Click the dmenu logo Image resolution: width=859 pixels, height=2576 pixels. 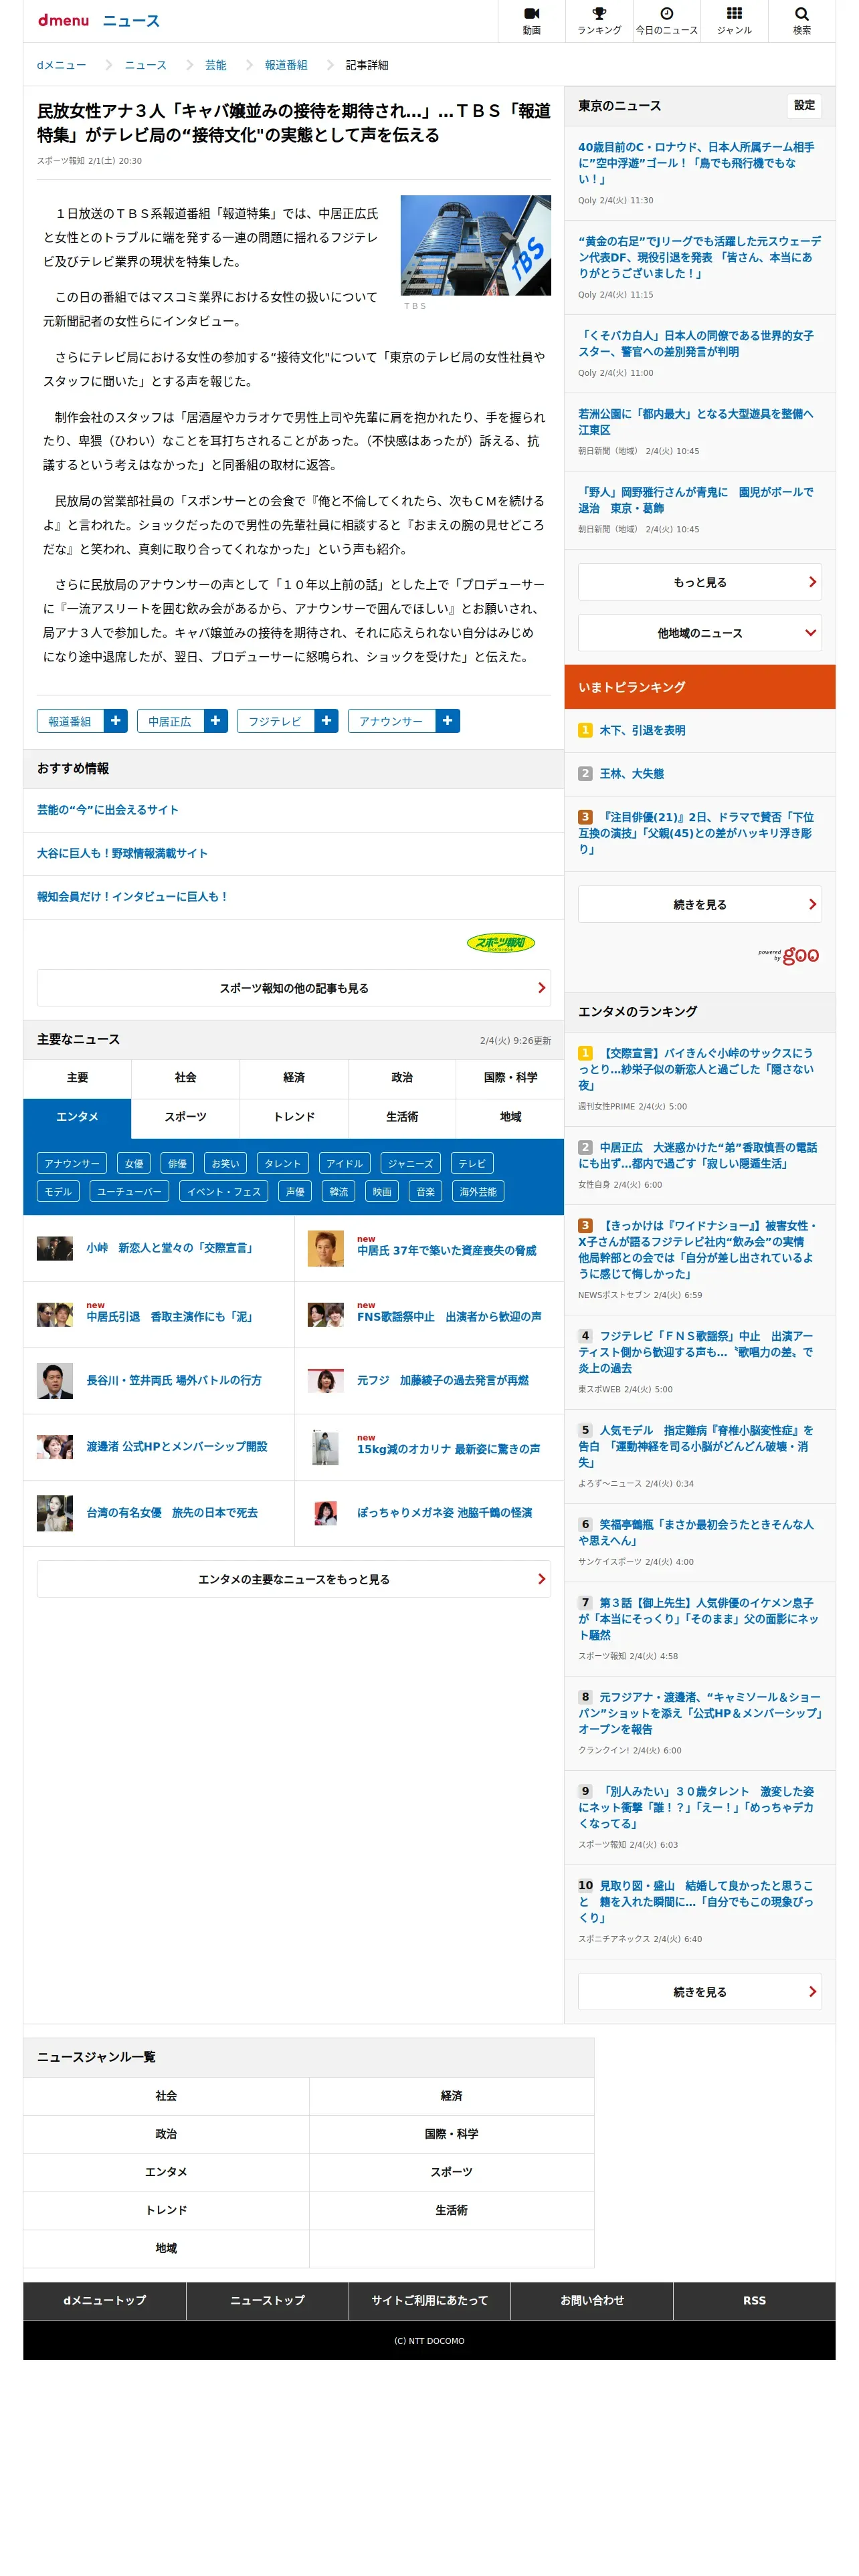63,20
